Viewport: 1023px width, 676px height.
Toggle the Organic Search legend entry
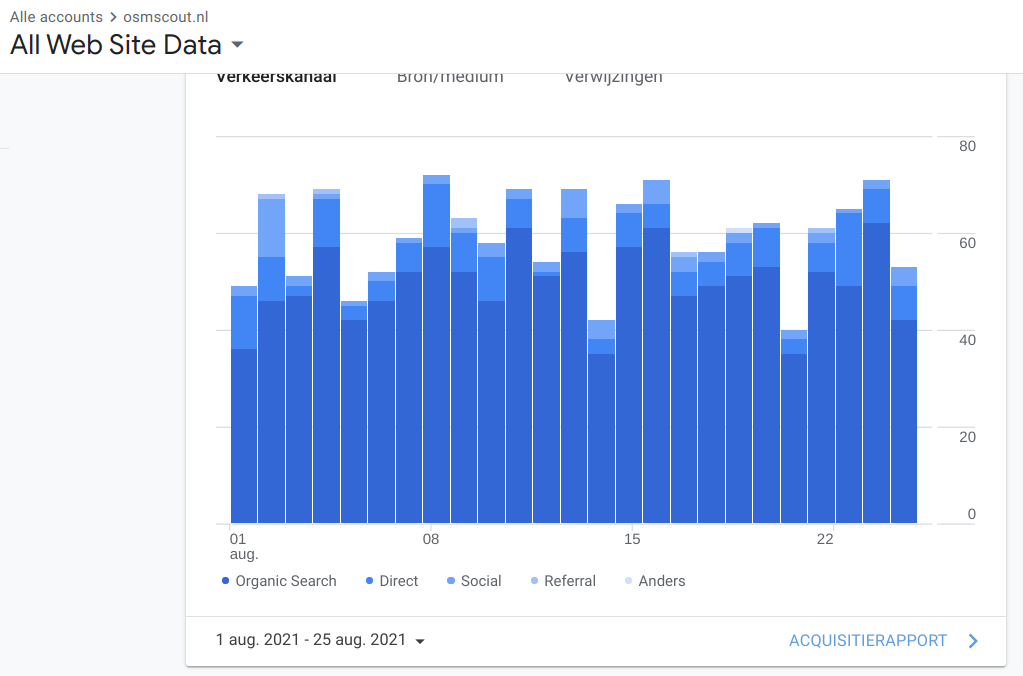[279, 581]
